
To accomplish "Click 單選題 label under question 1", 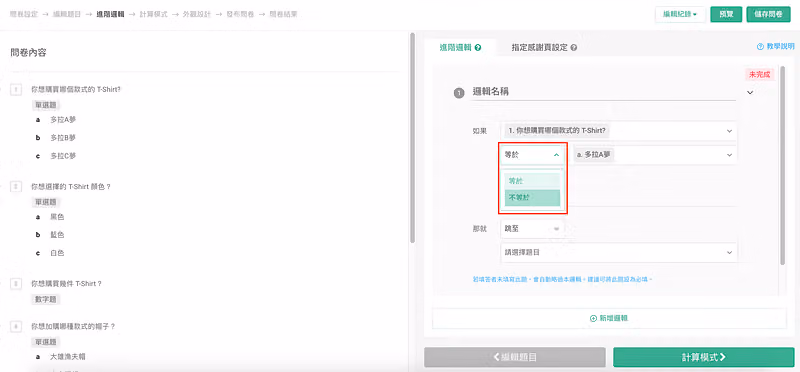I will (x=46, y=105).
